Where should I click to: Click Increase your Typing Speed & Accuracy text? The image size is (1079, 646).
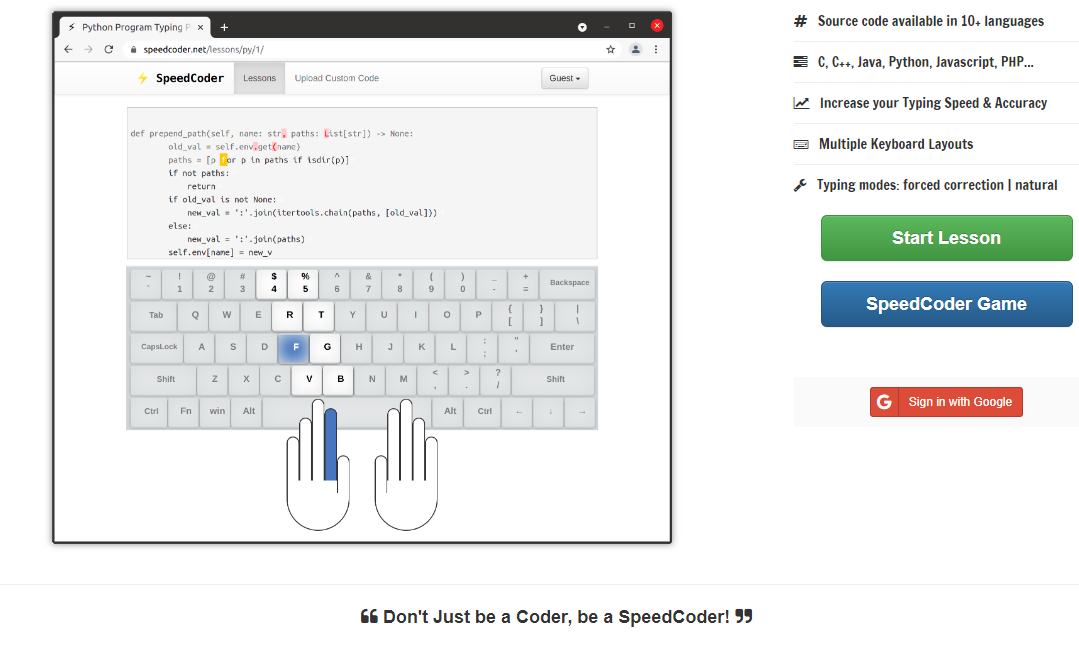[933, 103]
